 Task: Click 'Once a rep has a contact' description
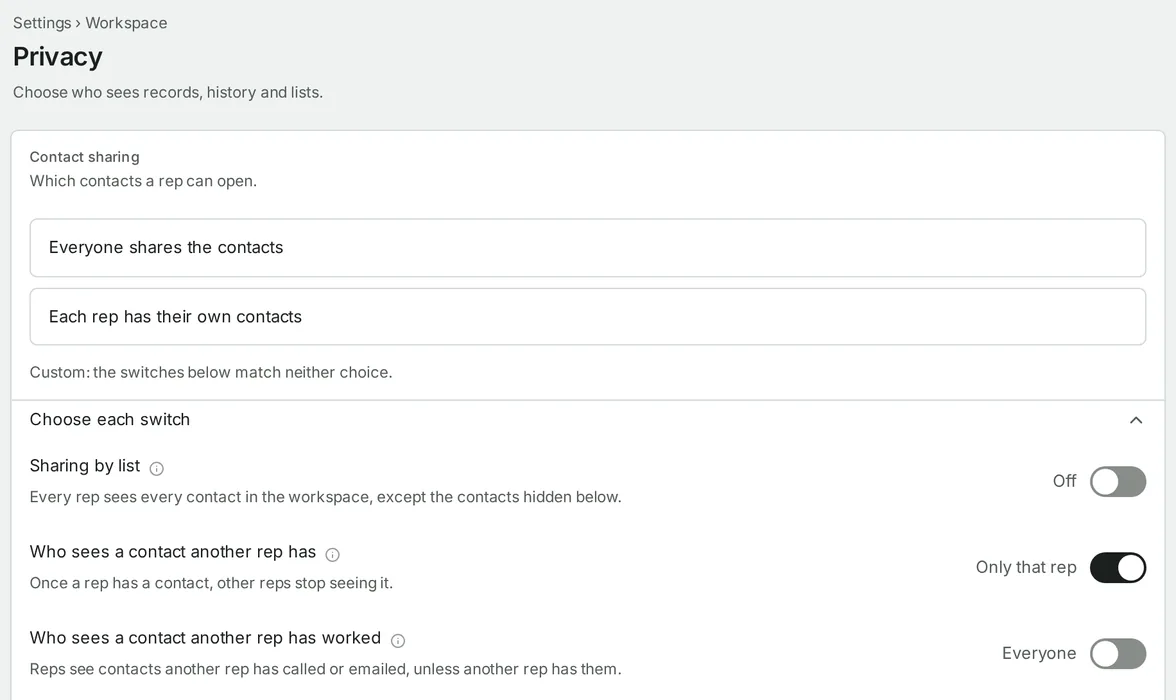212,583
